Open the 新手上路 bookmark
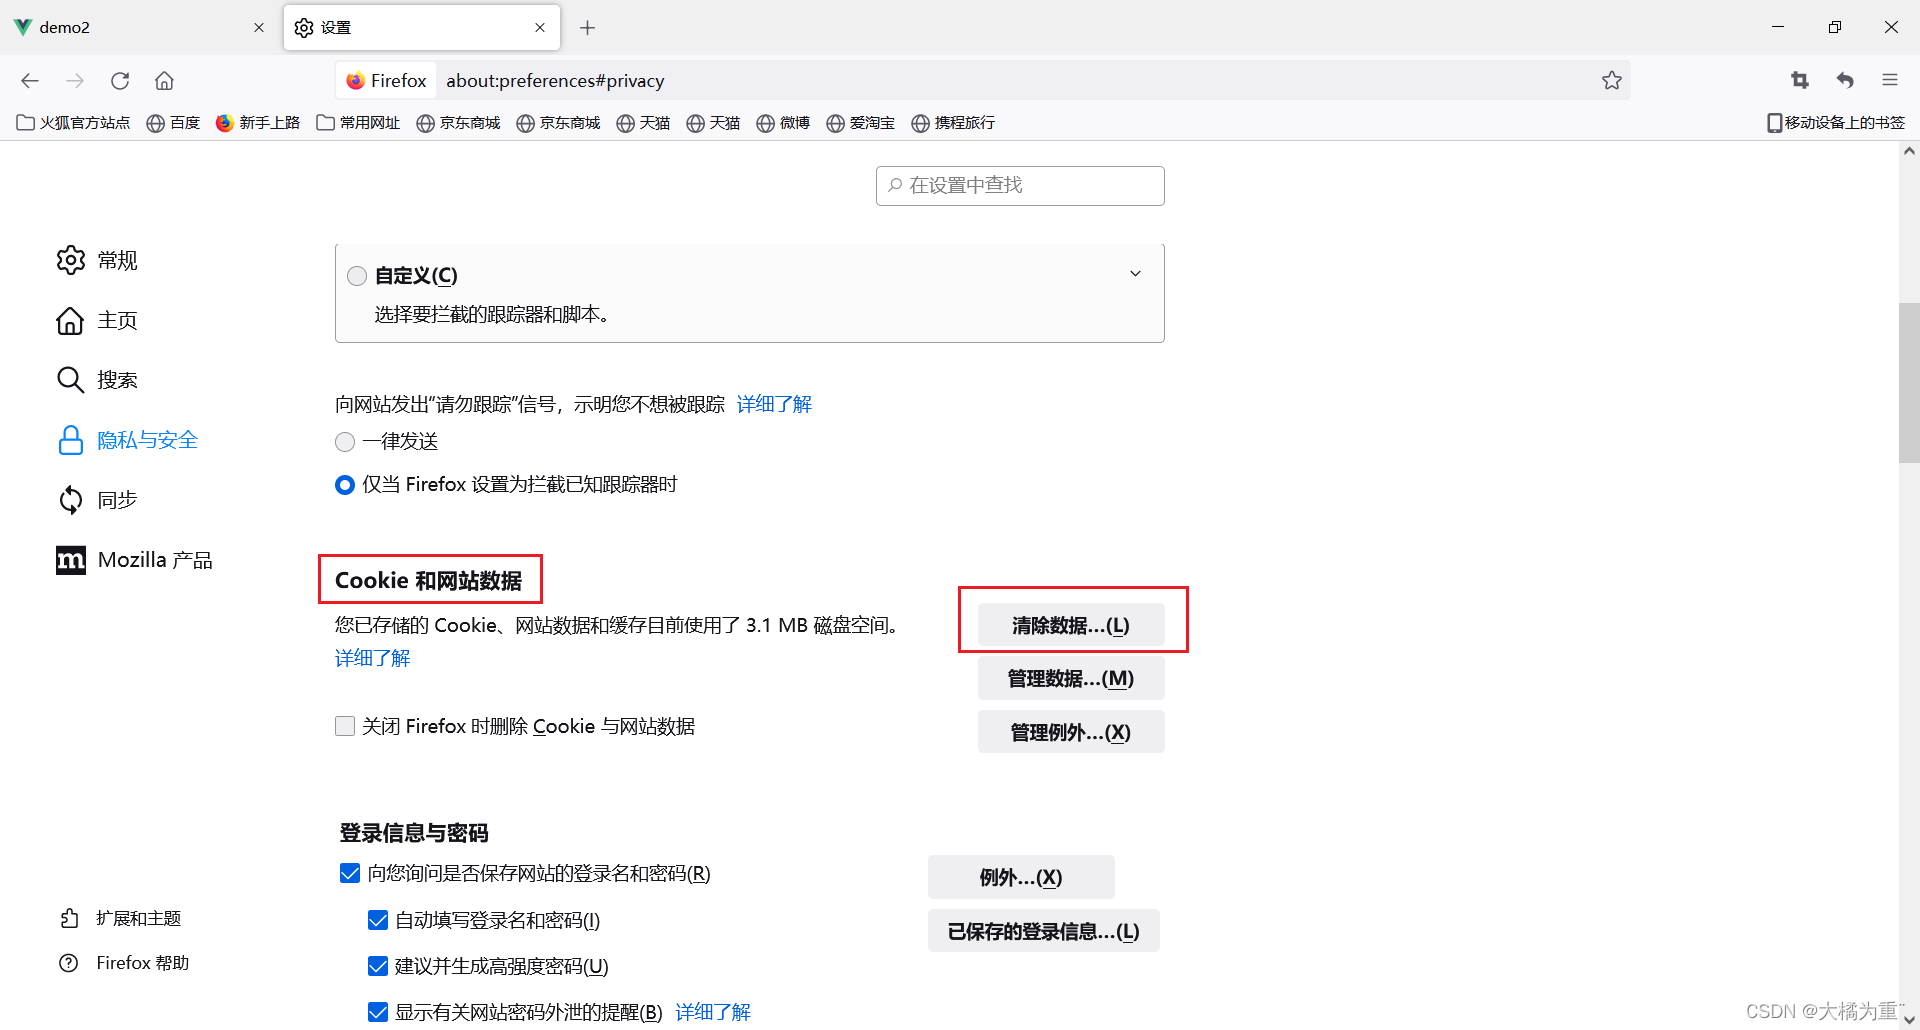Image resolution: width=1920 pixels, height=1030 pixels. click(x=258, y=123)
